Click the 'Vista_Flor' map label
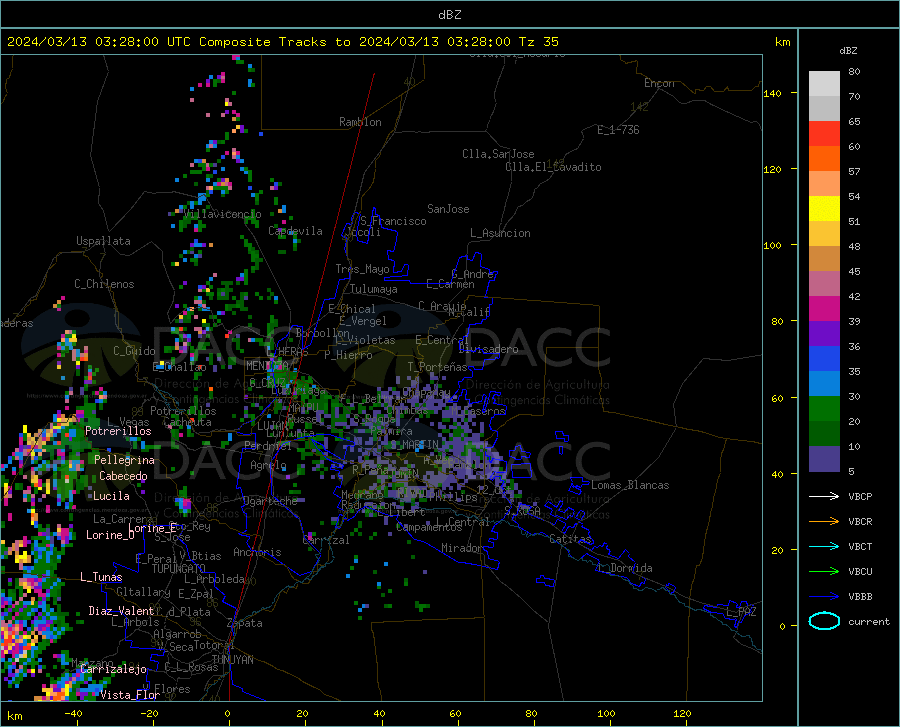This screenshot has height=727, width=900. pyautogui.click(x=130, y=695)
